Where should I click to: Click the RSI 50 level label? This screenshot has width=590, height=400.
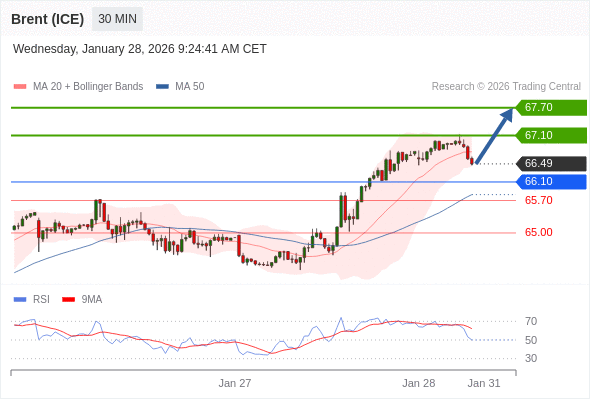531,340
